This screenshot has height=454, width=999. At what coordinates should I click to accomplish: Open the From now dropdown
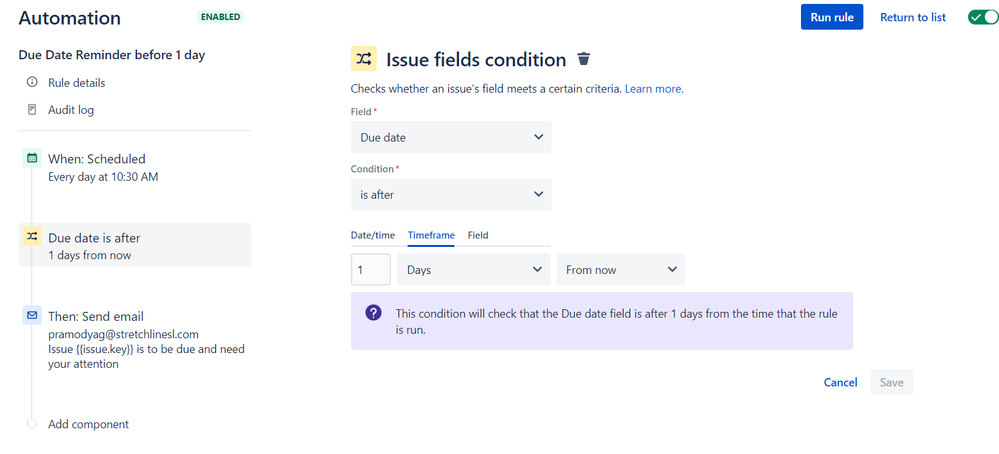(621, 269)
